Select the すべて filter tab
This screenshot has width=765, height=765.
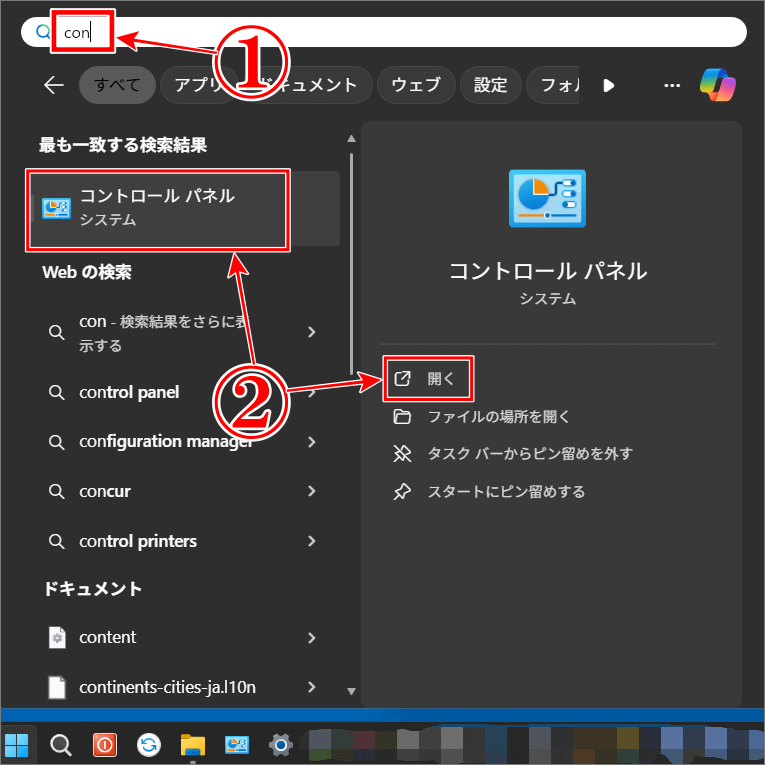click(x=117, y=85)
